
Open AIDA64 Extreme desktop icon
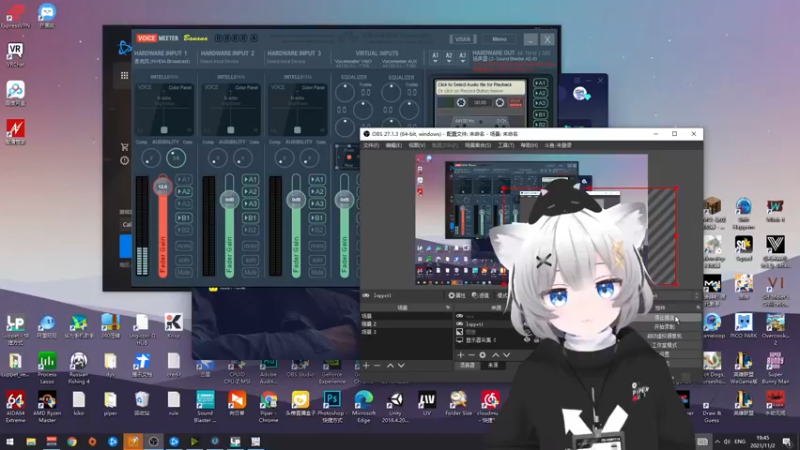pos(15,407)
